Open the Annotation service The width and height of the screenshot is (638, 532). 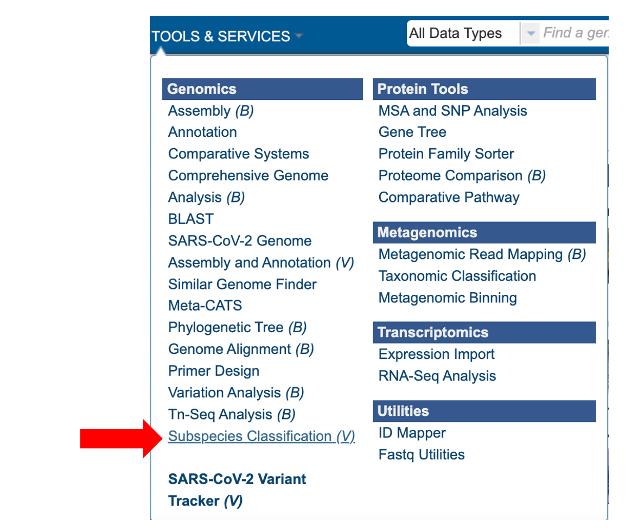[202, 132]
